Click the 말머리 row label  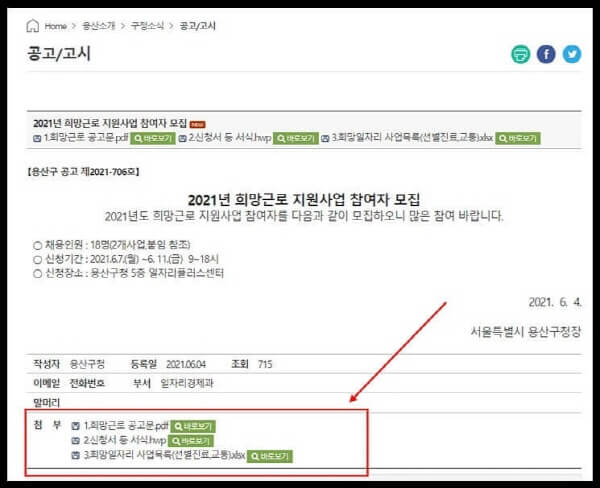click(x=47, y=402)
